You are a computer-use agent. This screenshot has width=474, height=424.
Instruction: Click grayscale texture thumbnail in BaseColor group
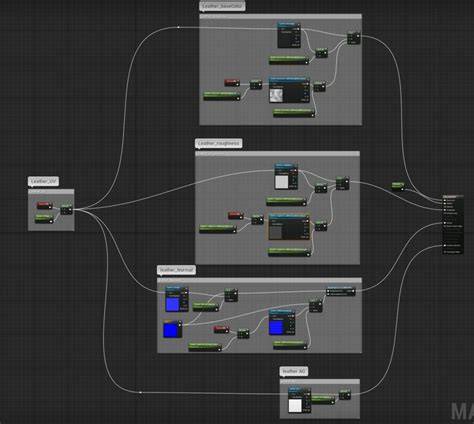click(276, 95)
